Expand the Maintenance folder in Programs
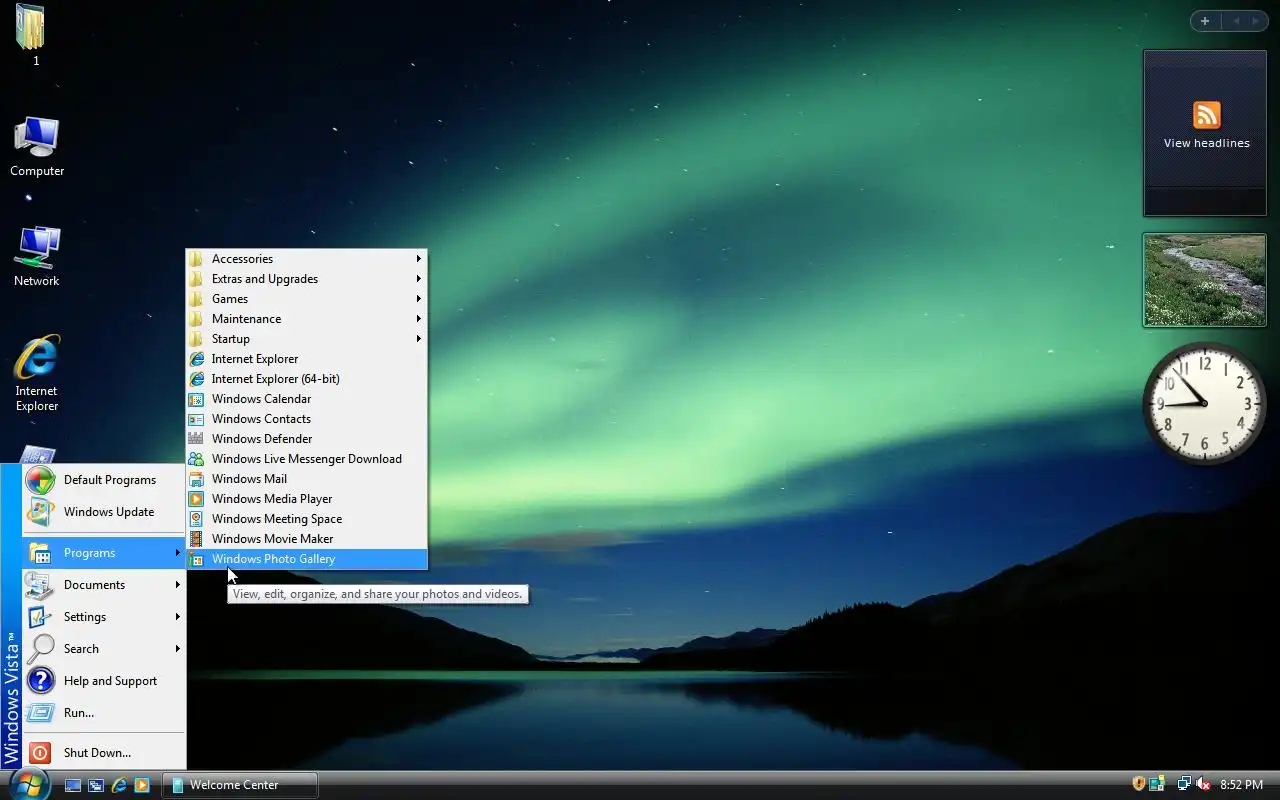 tap(306, 319)
